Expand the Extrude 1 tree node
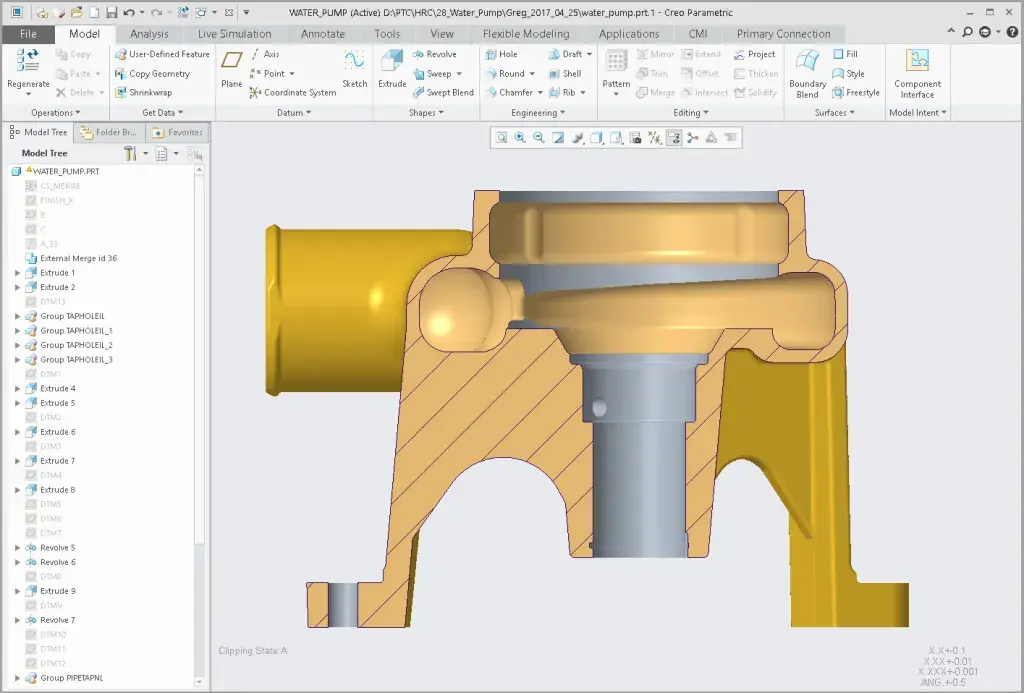This screenshot has width=1024, height=693. click(17, 273)
